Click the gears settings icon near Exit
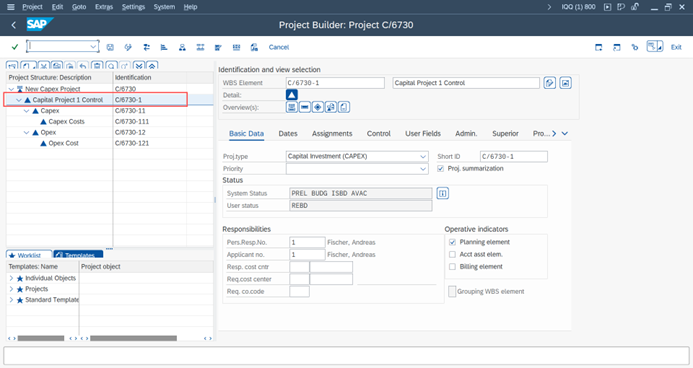 tap(635, 47)
